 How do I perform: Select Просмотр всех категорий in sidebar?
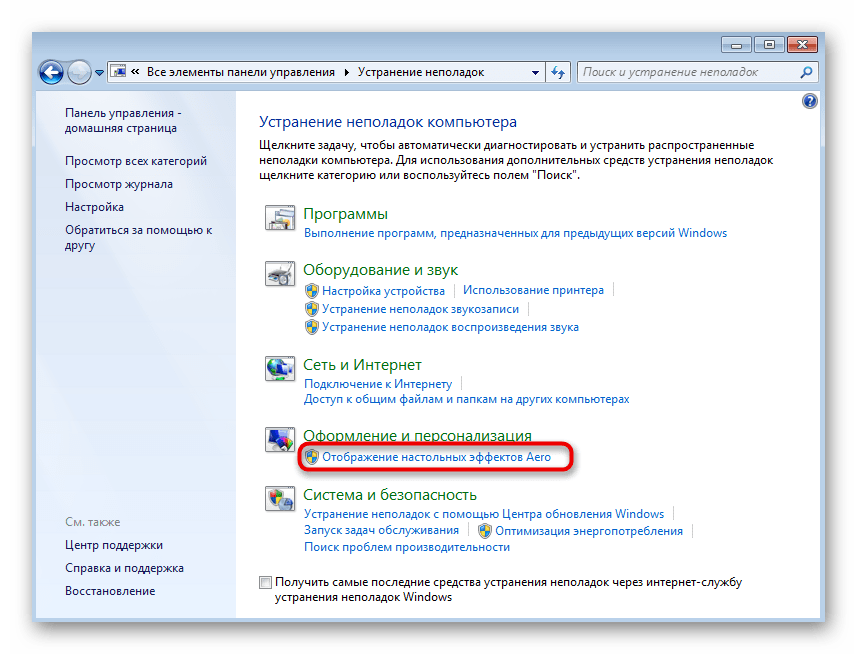pyautogui.click(x=136, y=161)
